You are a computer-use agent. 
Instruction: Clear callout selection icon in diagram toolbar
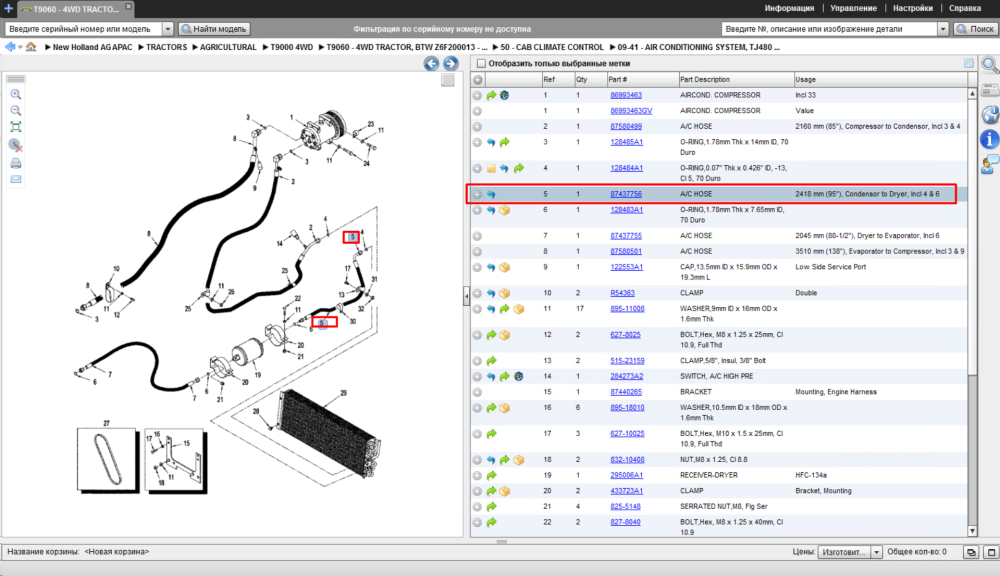tap(16, 145)
